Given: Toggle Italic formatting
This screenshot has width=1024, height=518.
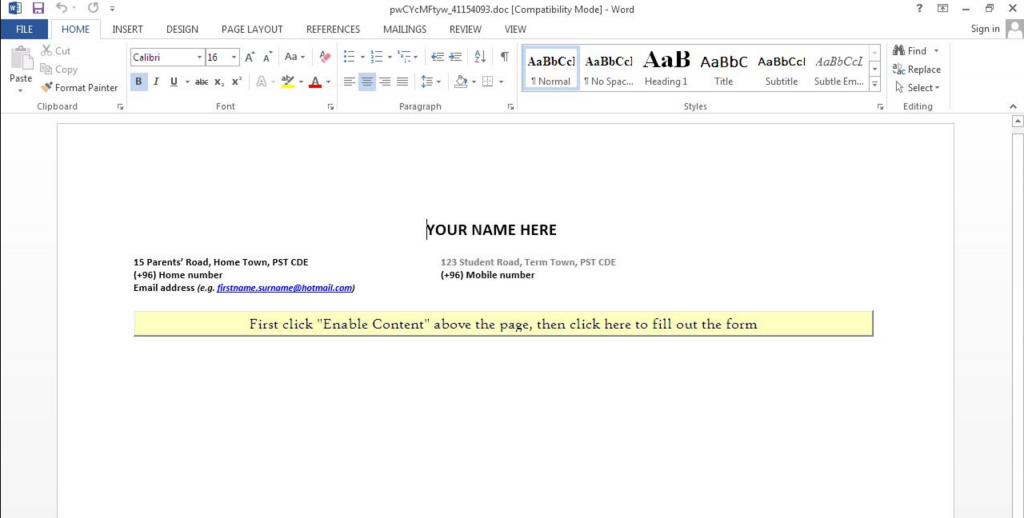Looking at the screenshot, I should click(x=156, y=82).
